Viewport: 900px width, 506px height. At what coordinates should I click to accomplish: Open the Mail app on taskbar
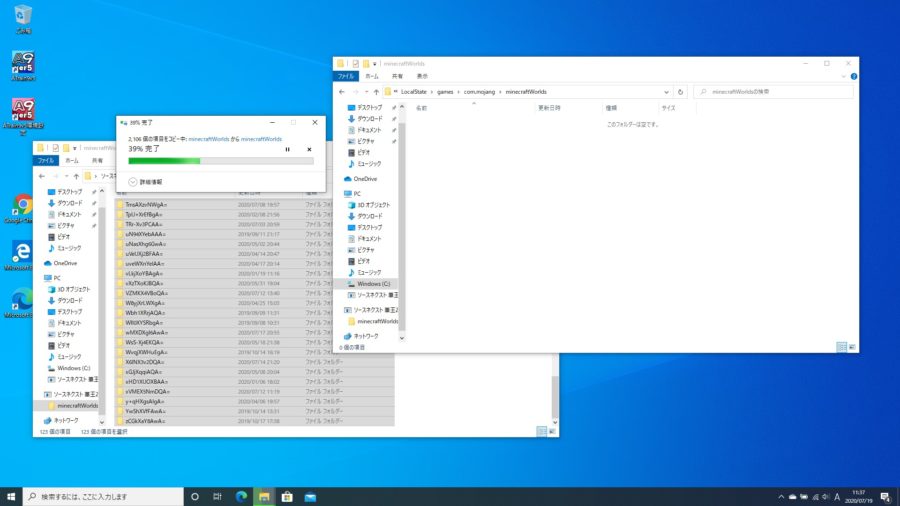point(310,496)
